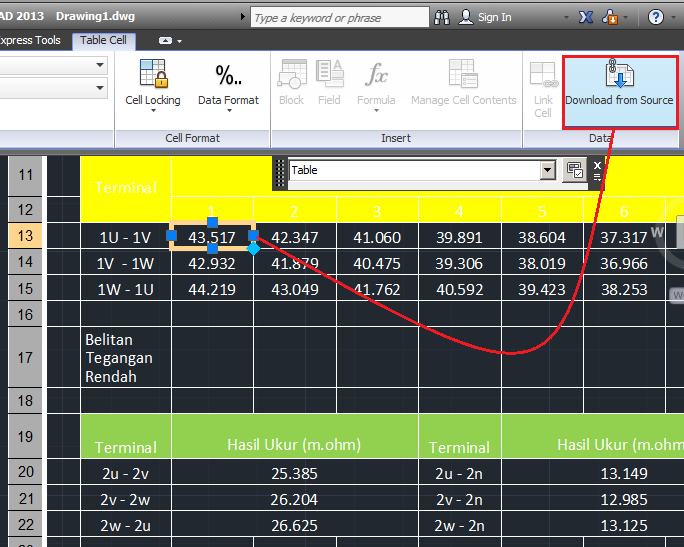Click the Cell Format panel title

tap(192, 138)
